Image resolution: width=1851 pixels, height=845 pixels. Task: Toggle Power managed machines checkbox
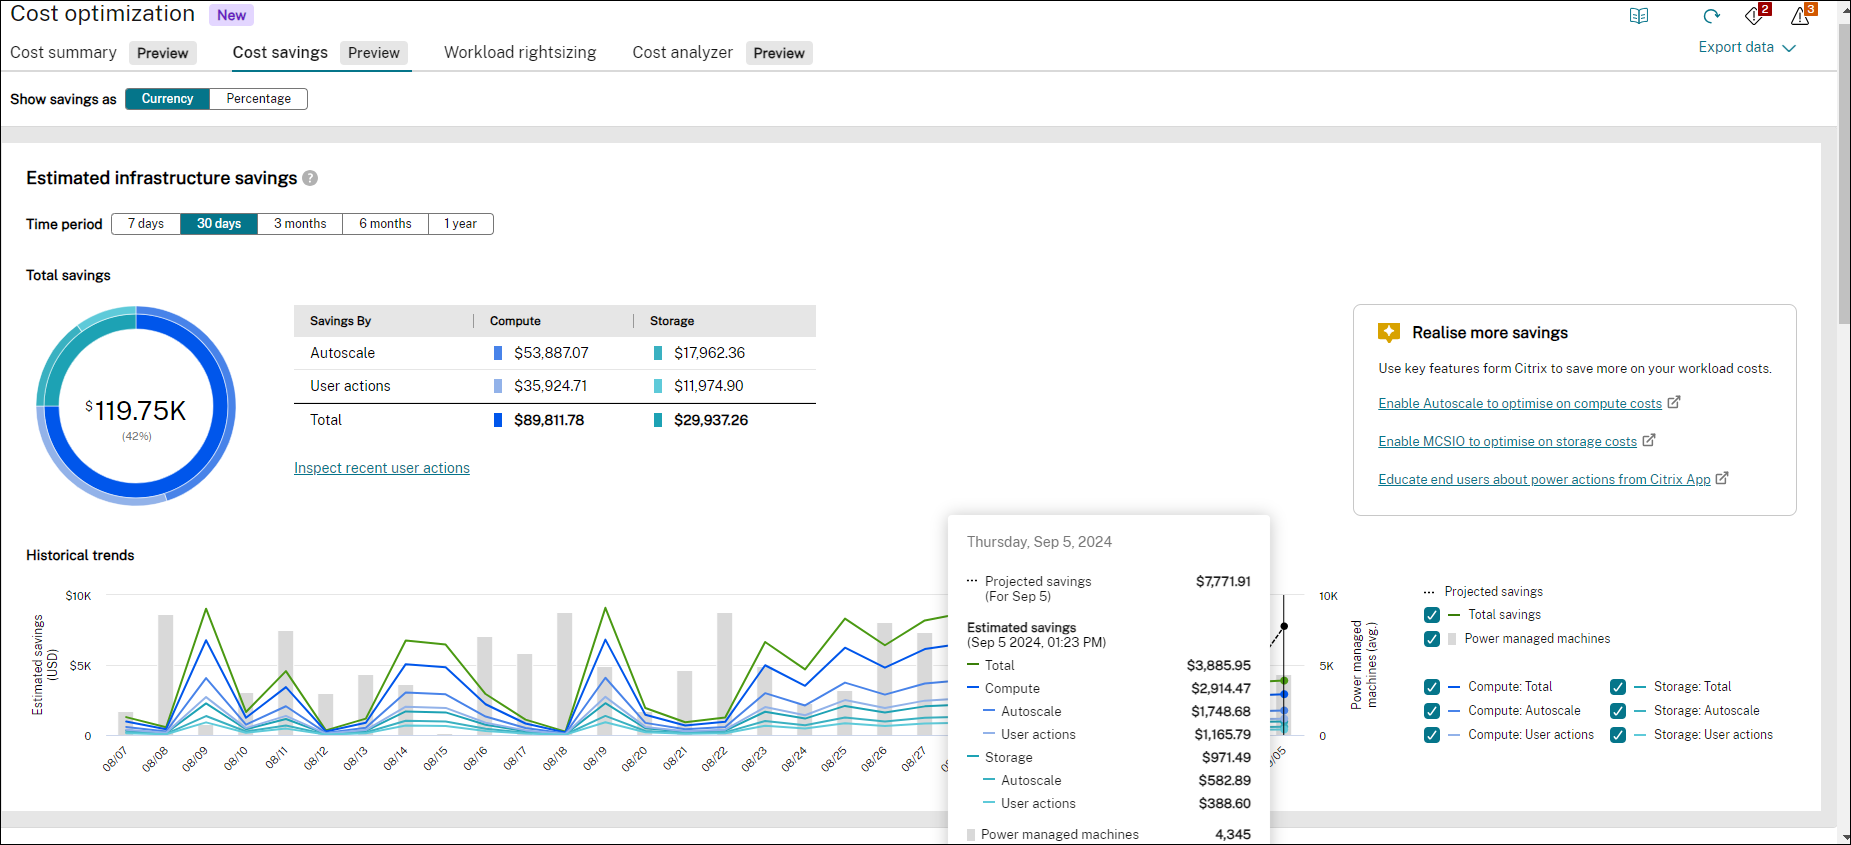(1432, 639)
